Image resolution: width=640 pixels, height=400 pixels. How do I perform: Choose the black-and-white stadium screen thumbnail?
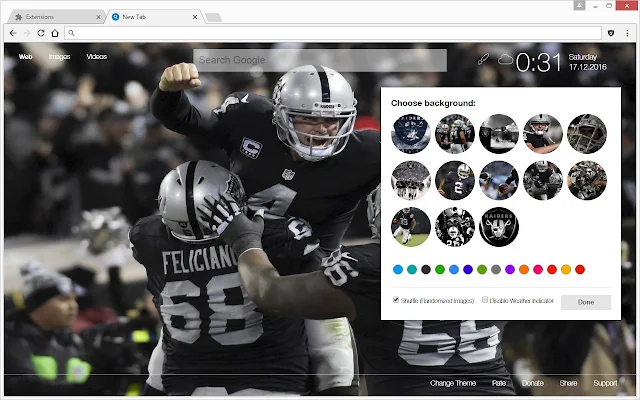499,134
